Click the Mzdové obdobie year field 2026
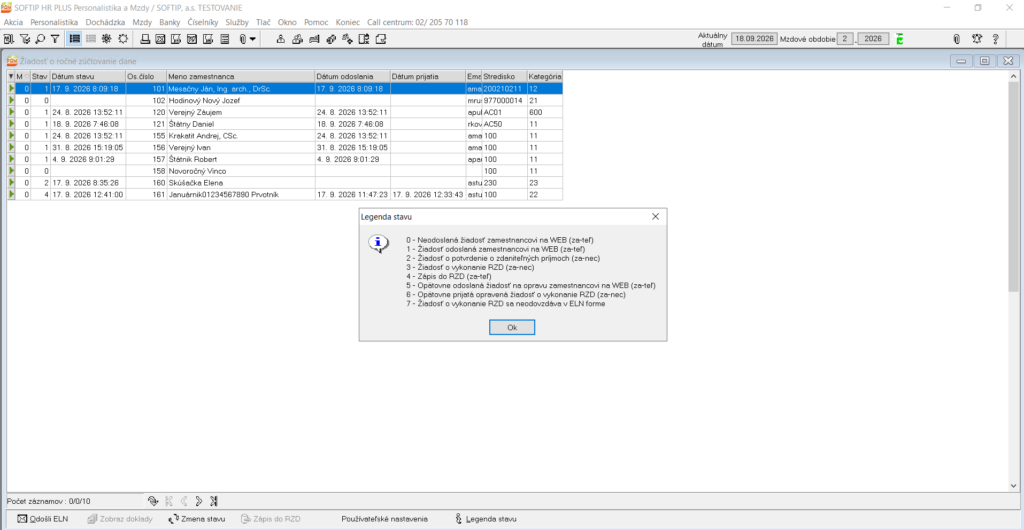Image resolution: width=1024 pixels, height=530 pixels. pyautogui.click(x=873, y=39)
